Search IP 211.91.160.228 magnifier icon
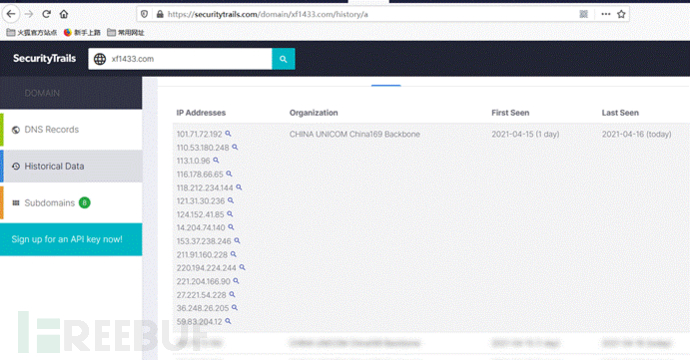This screenshot has height=360, width=690. tap(234, 254)
